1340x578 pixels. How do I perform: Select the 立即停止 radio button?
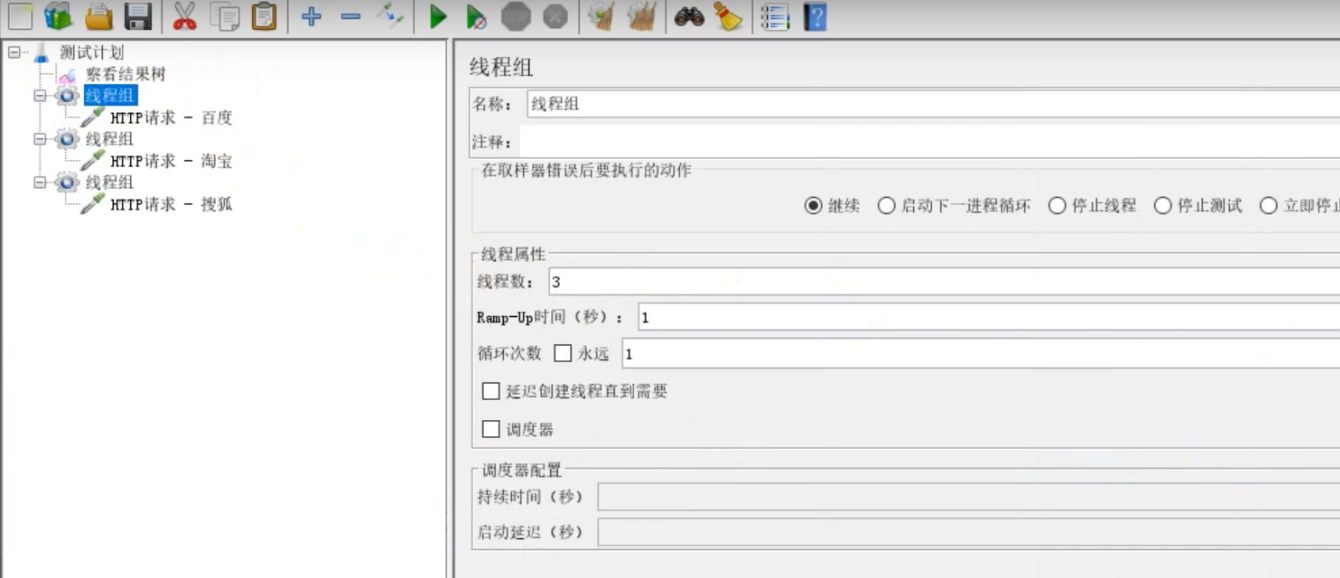pos(1269,205)
